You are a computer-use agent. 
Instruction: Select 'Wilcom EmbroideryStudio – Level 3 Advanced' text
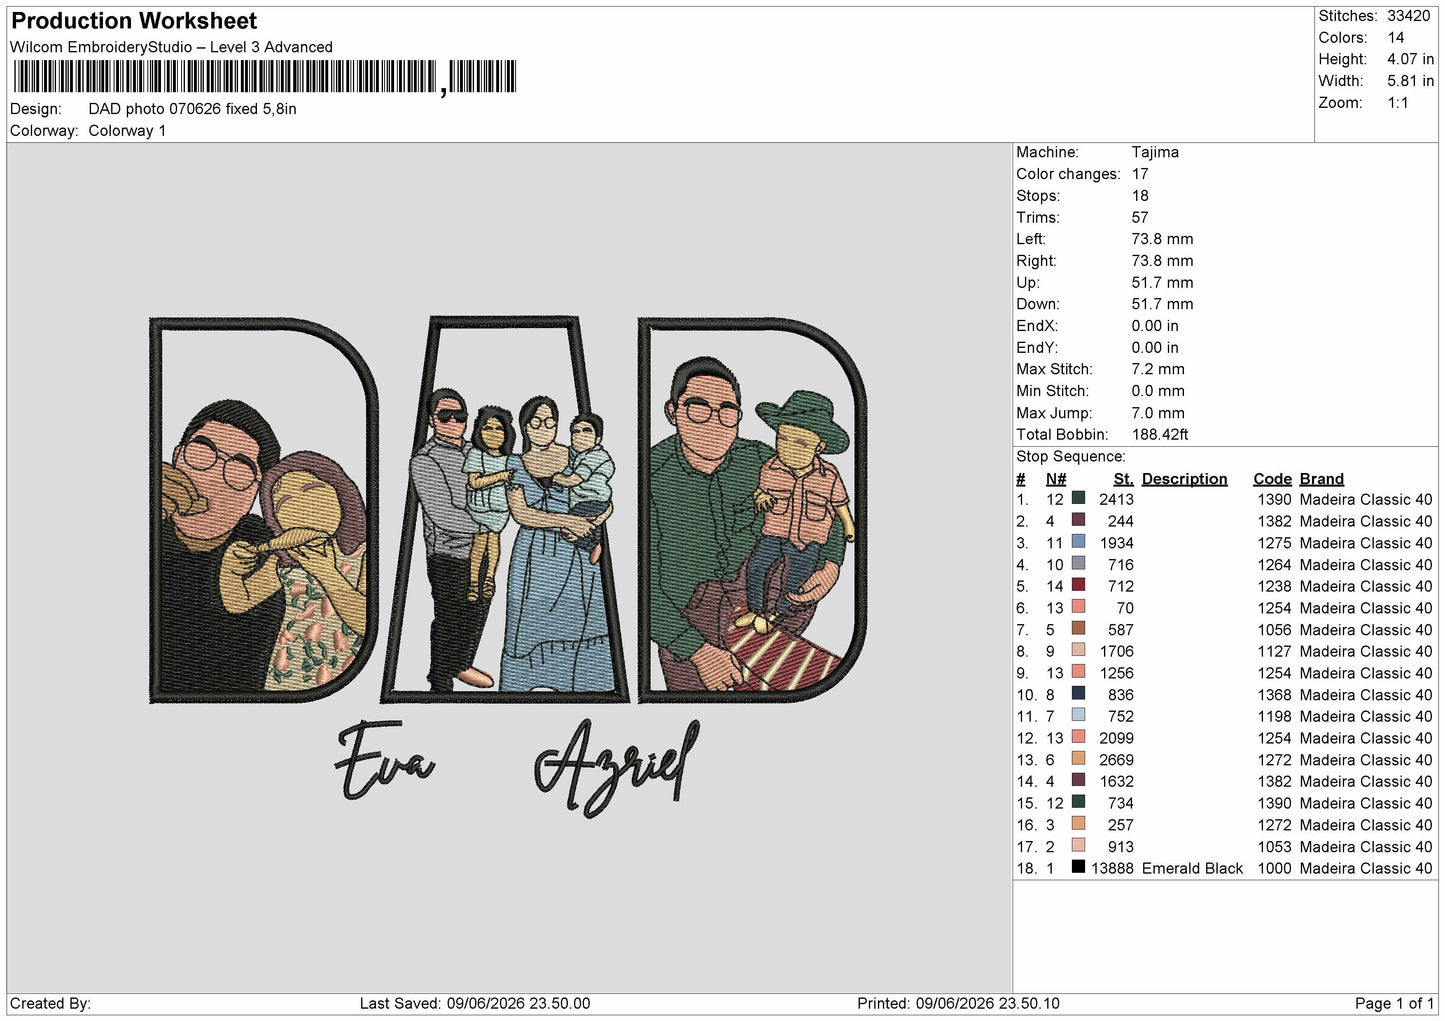click(x=171, y=47)
